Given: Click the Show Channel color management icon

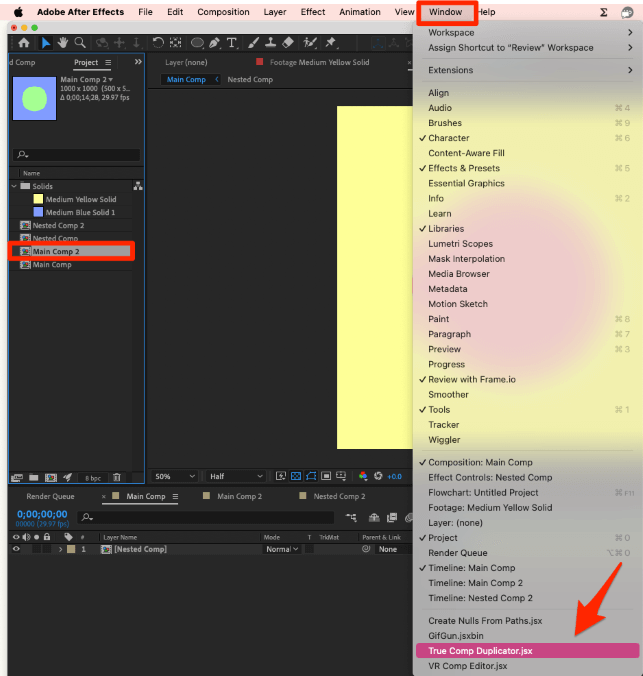Looking at the screenshot, I should click(363, 476).
